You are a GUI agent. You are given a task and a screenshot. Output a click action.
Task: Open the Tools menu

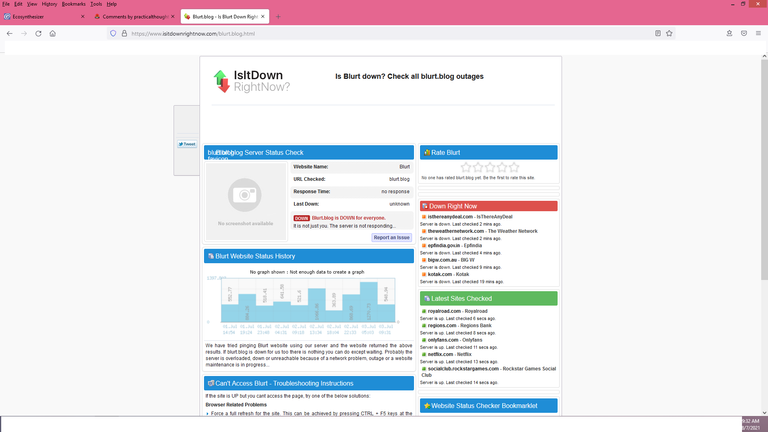[x=96, y=4]
